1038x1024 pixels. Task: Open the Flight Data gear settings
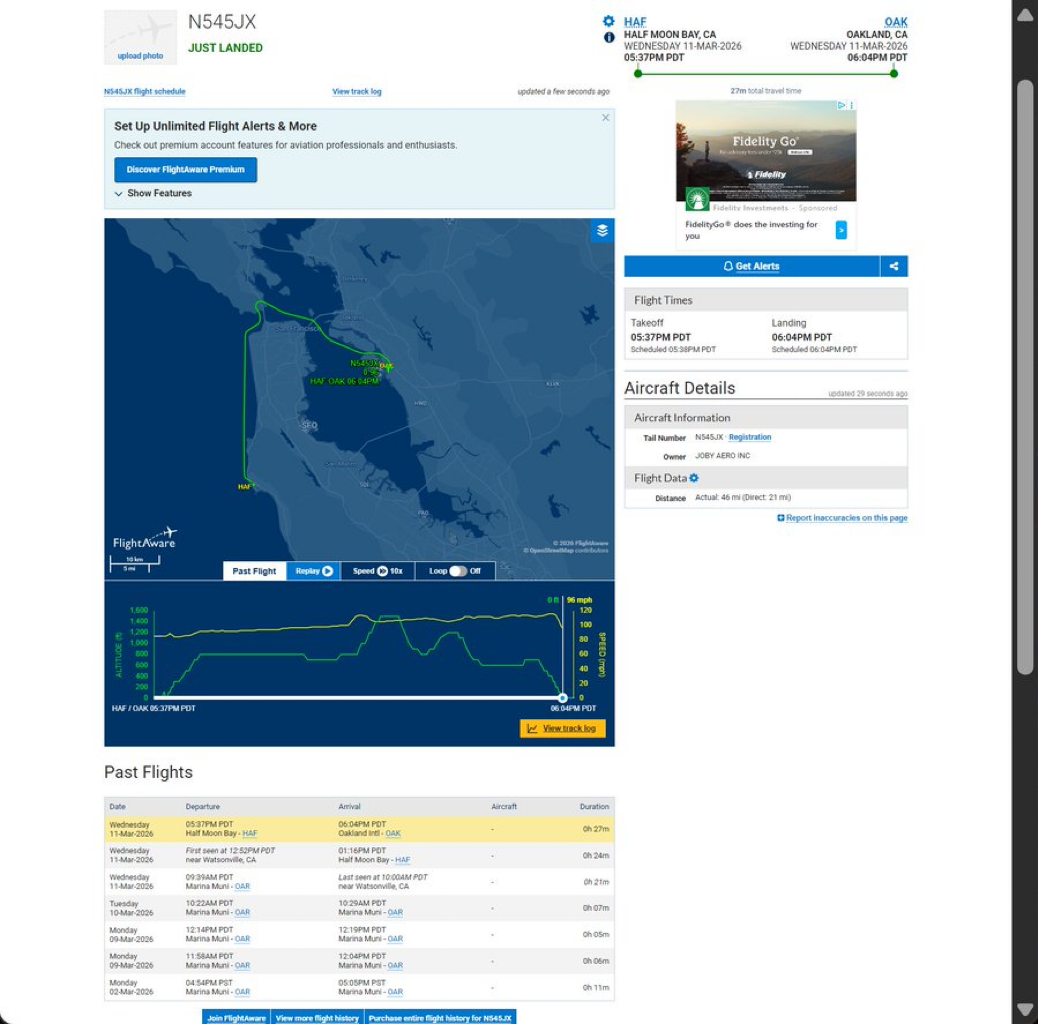coord(694,478)
